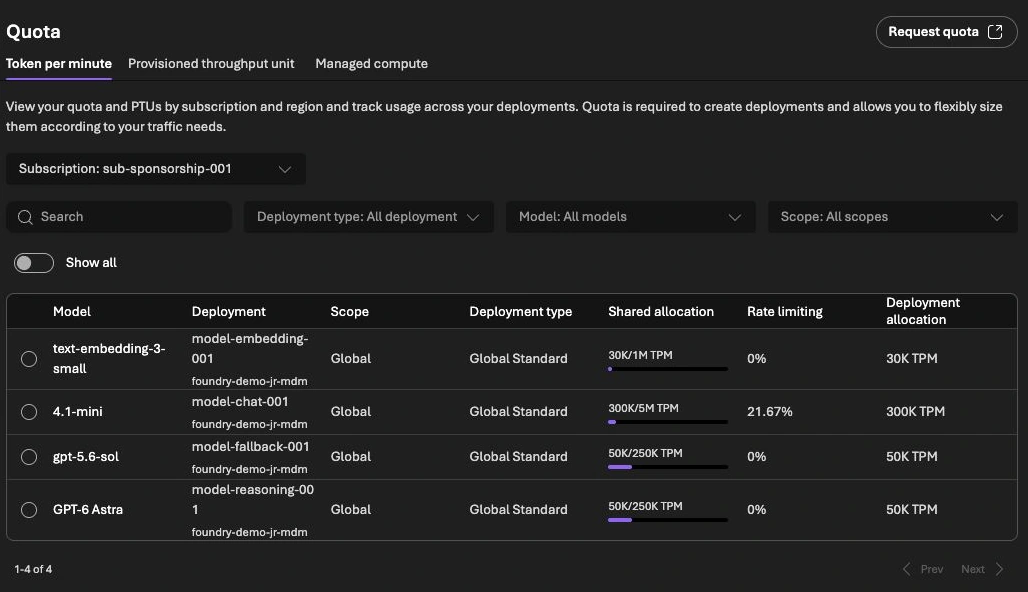Viewport: 1028px width, 592px height.
Task: Click the Prev page chevron arrow
Action: pyautogui.click(x=907, y=569)
